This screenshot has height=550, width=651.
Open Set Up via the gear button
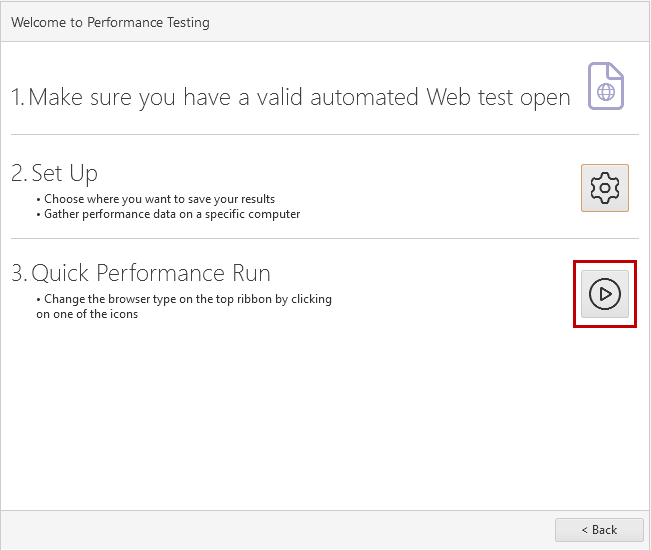[605, 188]
